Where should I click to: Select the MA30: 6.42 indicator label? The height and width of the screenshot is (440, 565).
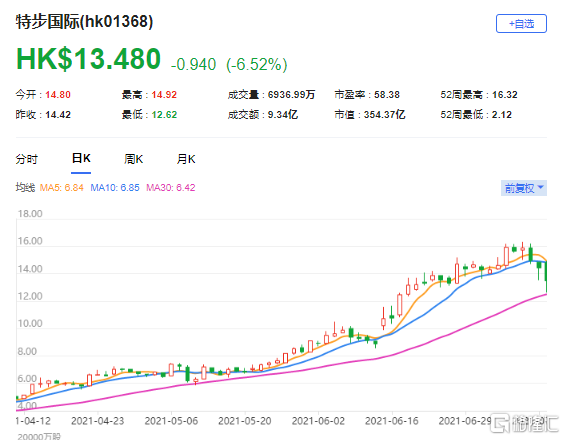(170, 188)
